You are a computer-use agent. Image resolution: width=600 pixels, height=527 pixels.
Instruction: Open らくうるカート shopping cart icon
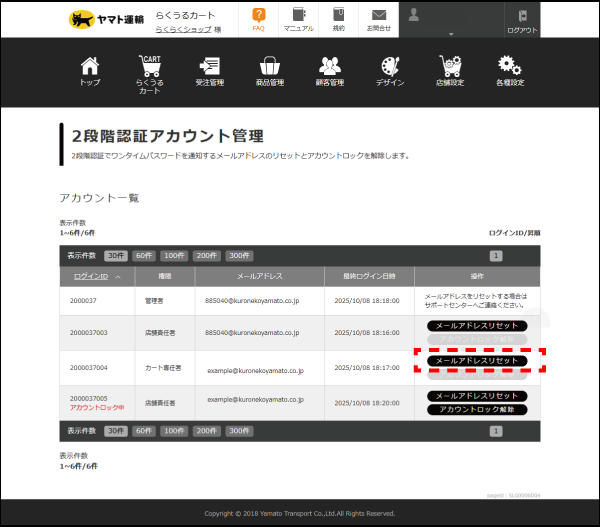coord(149,68)
